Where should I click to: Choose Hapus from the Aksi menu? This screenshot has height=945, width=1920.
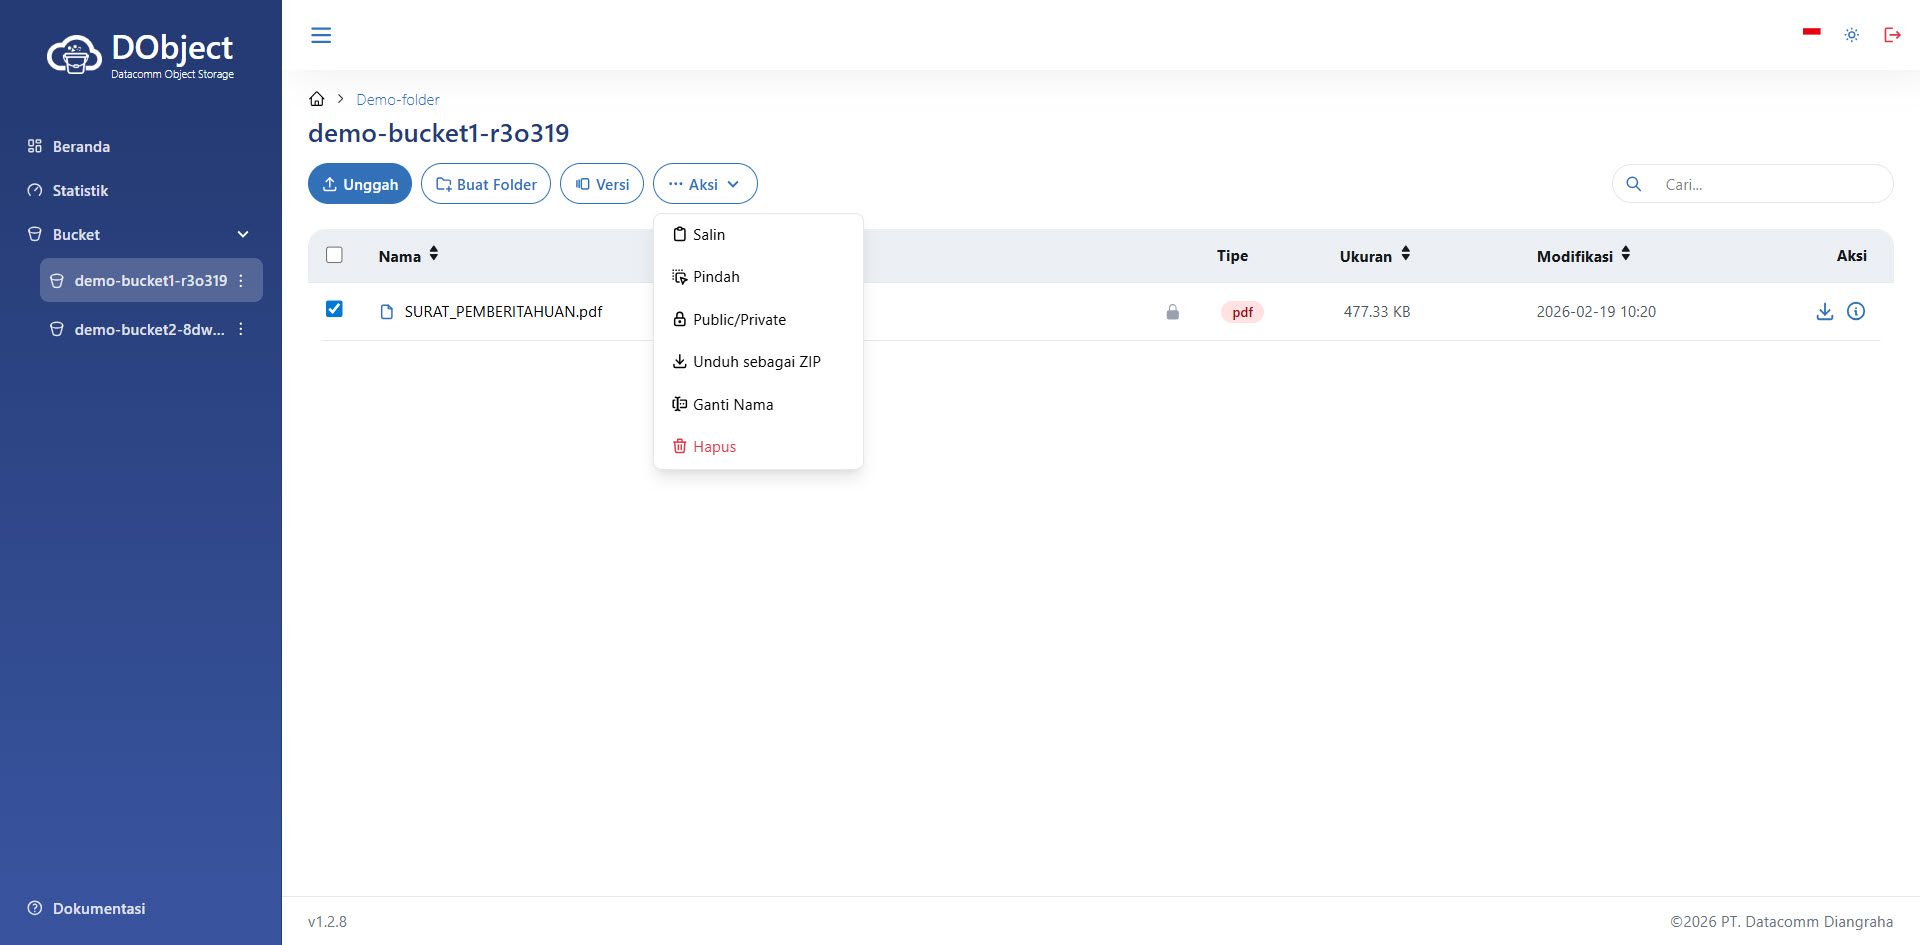(714, 447)
